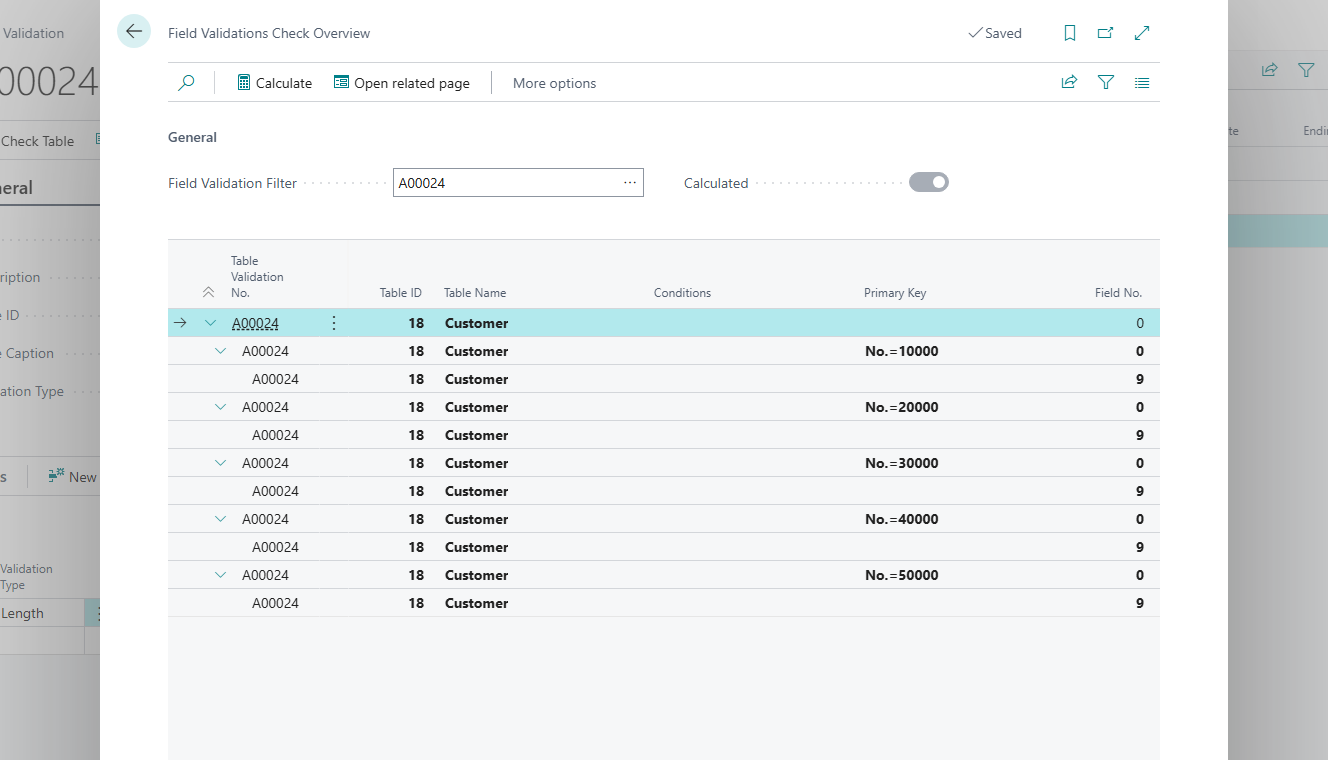Click the No.=20000 primary key cell

point(901,407)
